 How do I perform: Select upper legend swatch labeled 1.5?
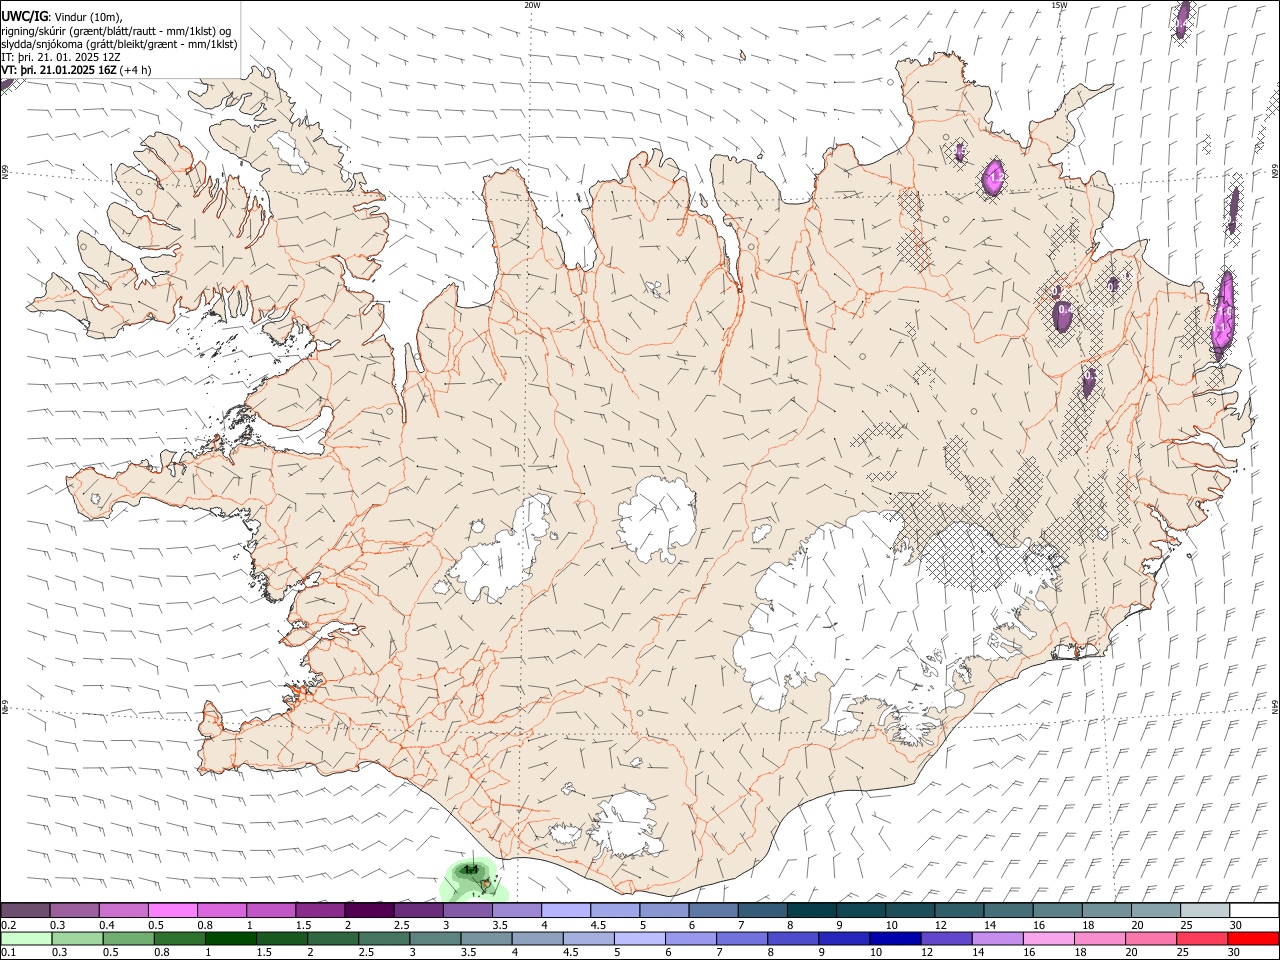click(320, 910)
